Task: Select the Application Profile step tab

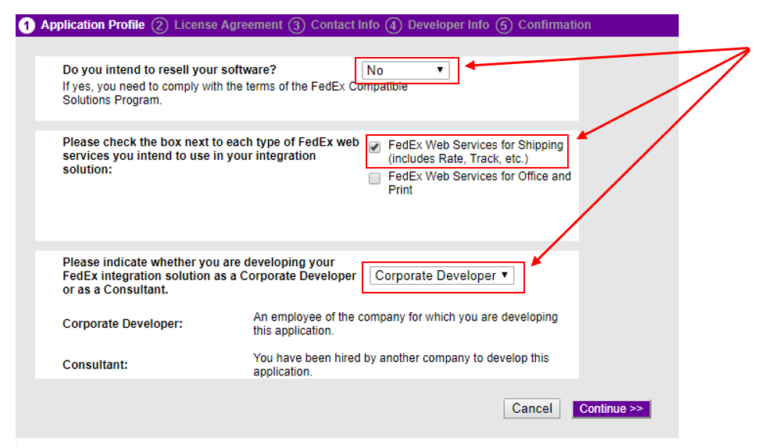Action: coord(93,25)
